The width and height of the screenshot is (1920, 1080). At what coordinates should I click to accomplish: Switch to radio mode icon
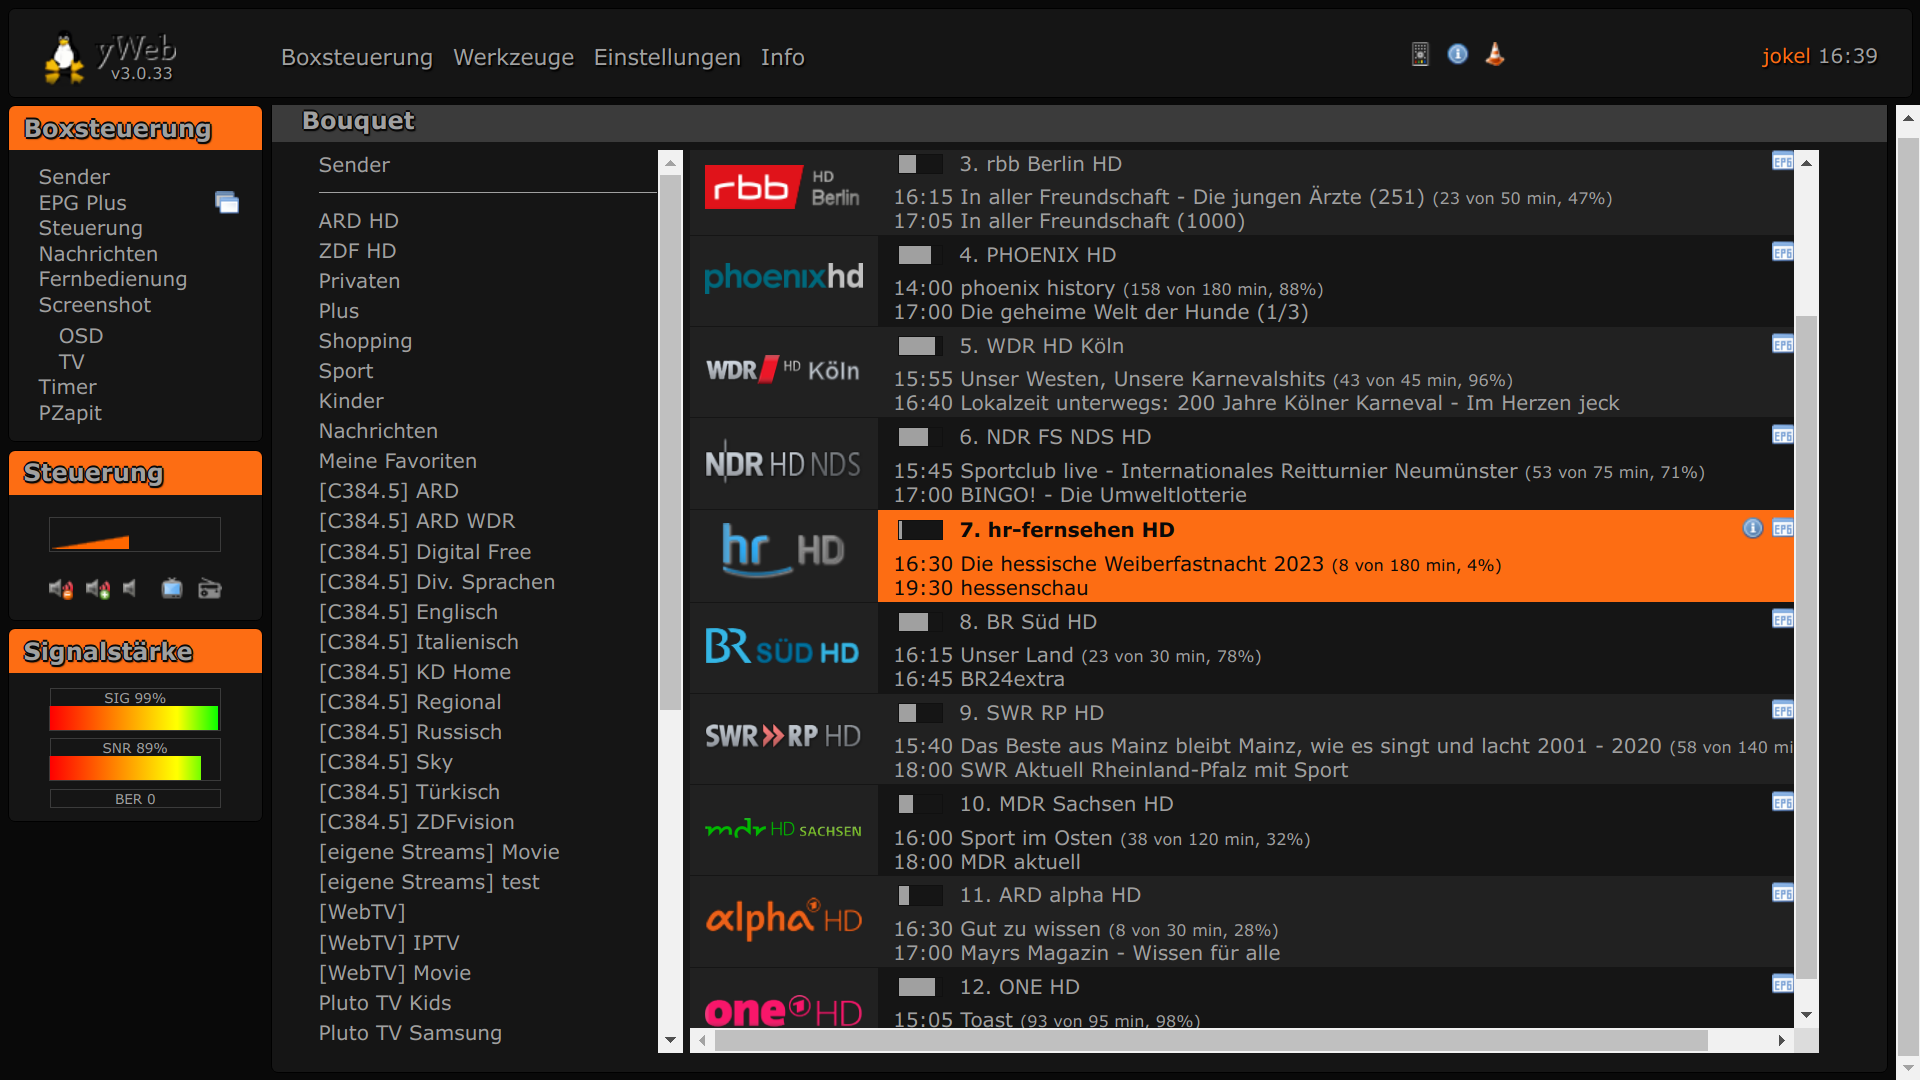click(x=209, y=589)
